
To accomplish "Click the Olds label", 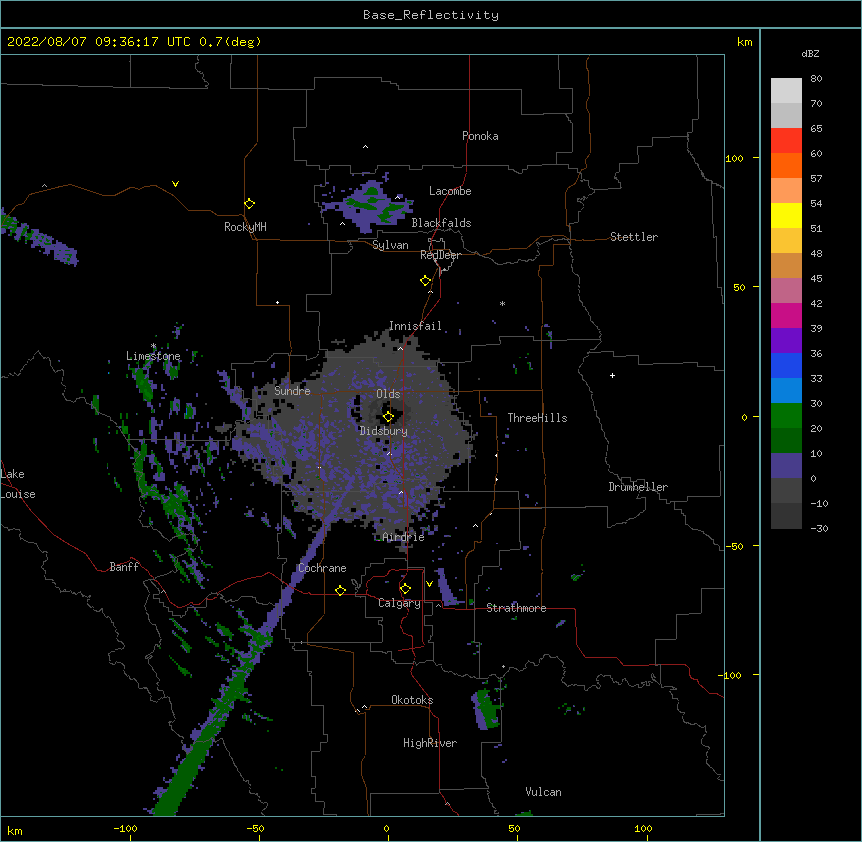I will point(388,394).
